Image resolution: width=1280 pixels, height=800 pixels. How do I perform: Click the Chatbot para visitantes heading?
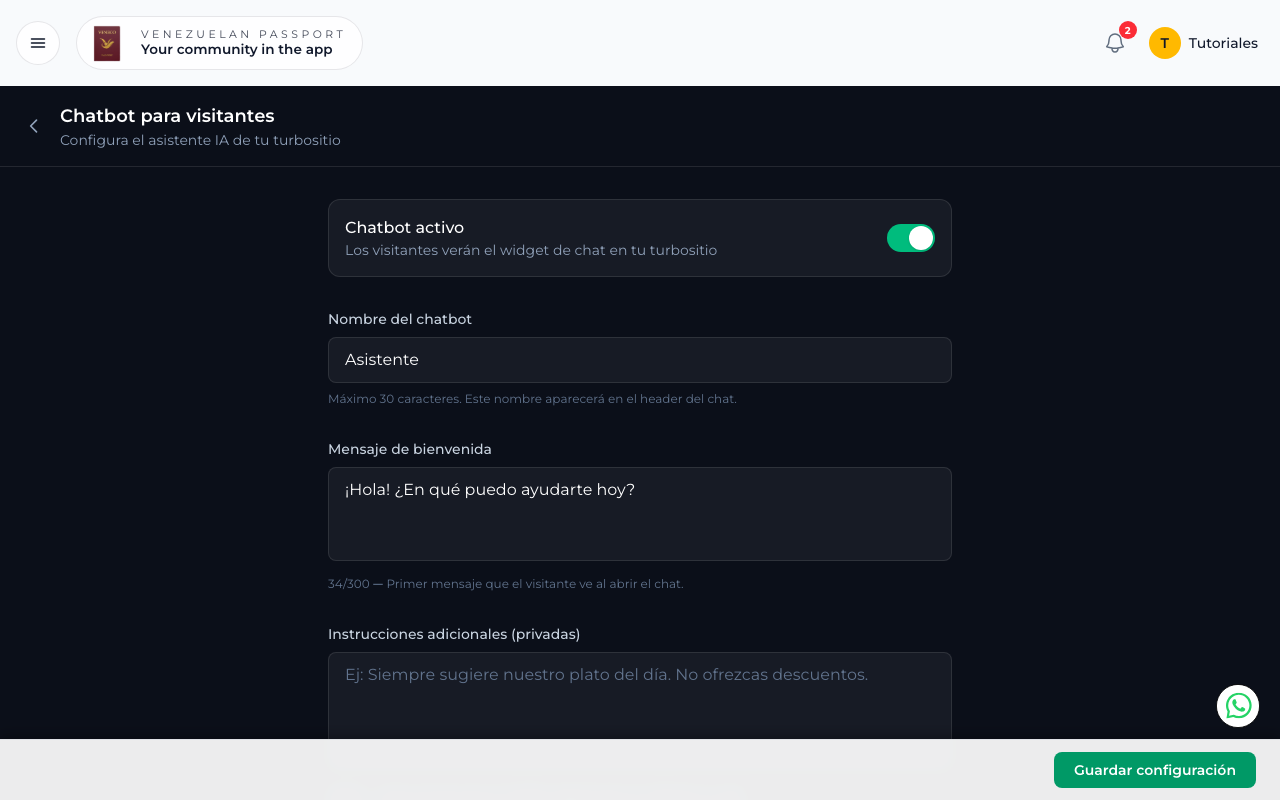point(167,116)
